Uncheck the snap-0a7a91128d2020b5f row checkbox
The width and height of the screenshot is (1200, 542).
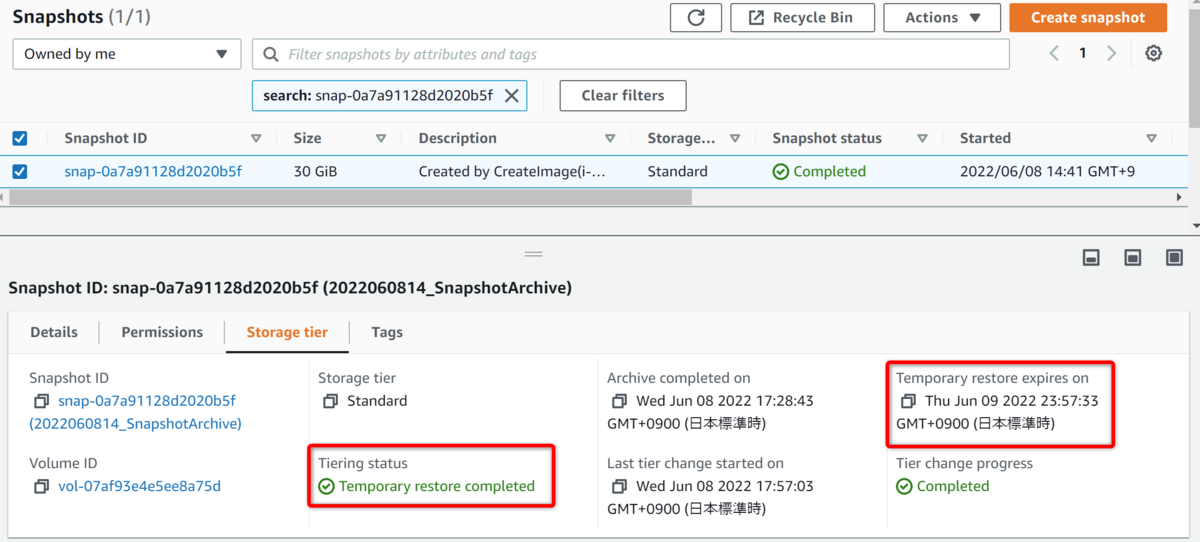(x=20, y=171)
